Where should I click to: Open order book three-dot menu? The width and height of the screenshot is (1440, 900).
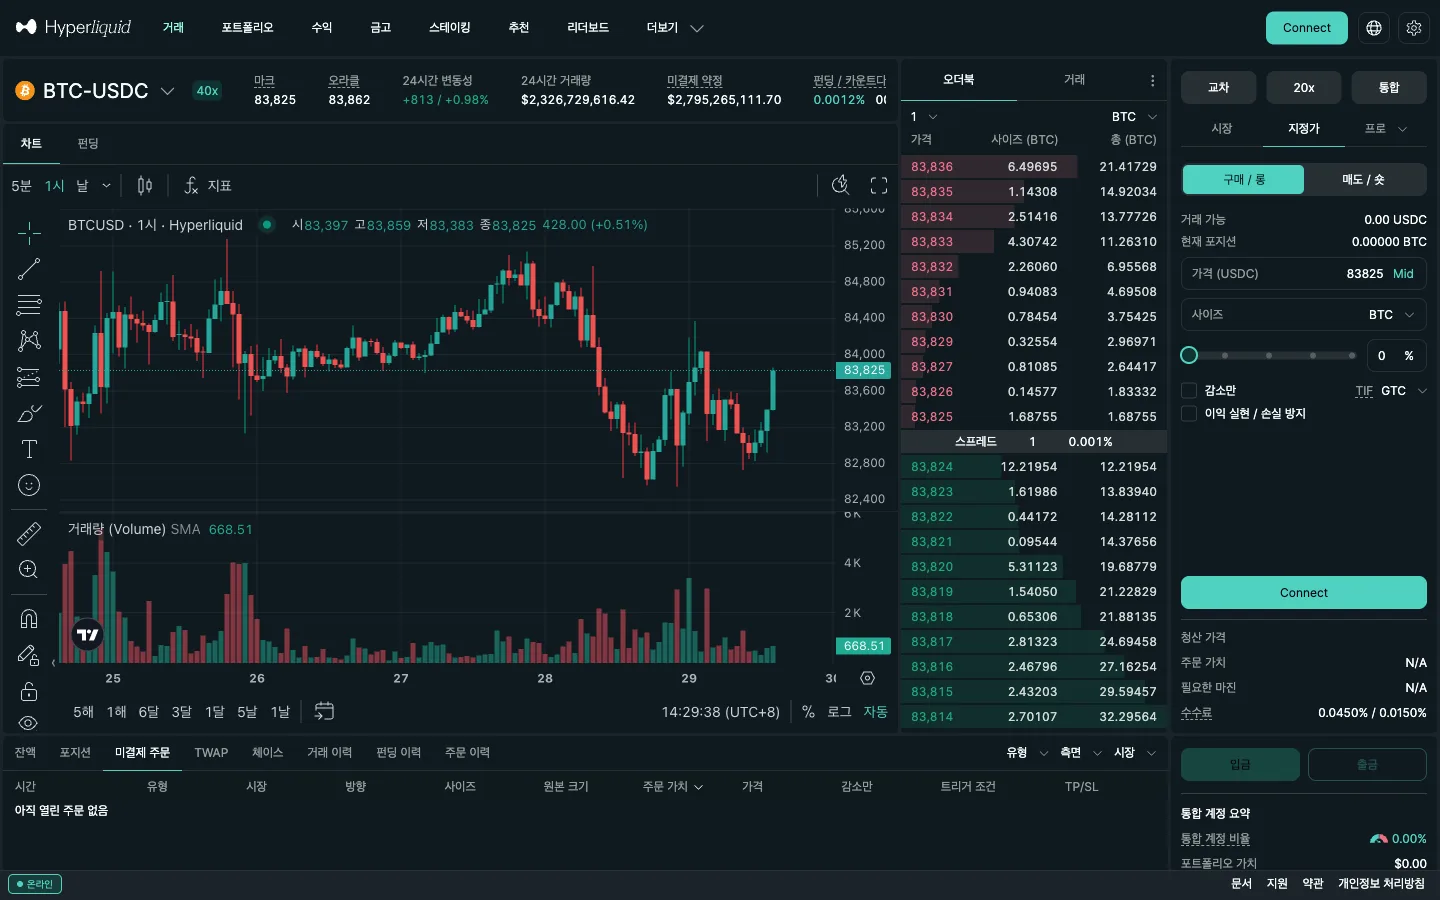[x=1152, y=80]
